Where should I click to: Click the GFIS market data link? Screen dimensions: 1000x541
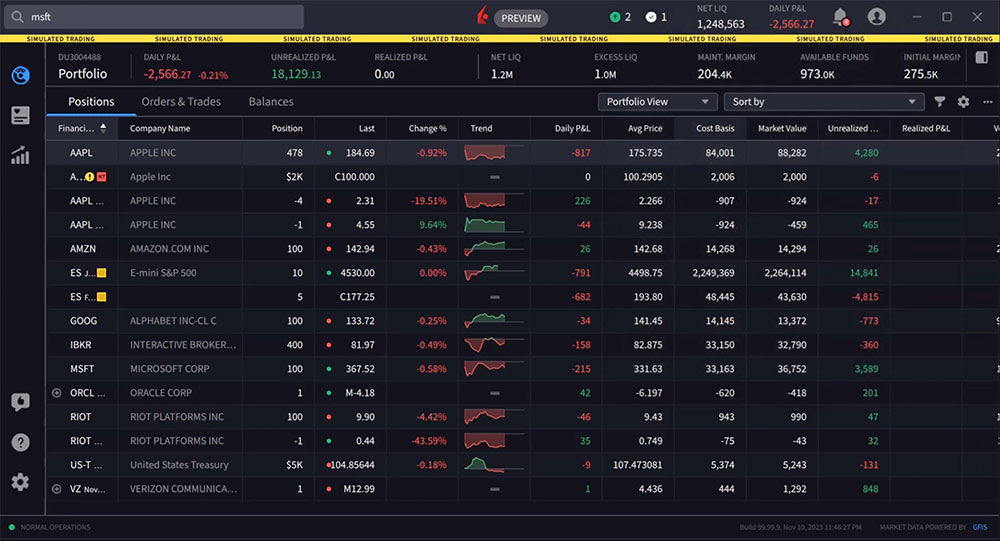click(x=979, y=527)
